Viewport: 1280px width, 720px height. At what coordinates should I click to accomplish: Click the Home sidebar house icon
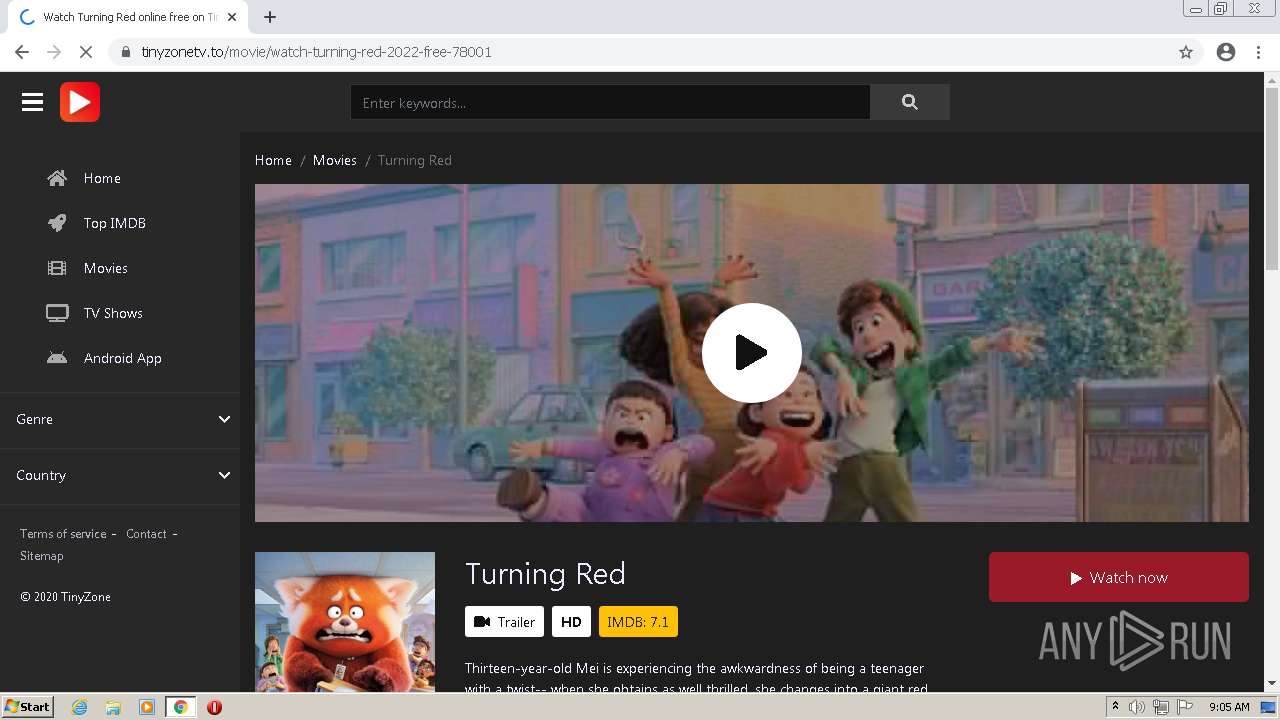(57, 178)
